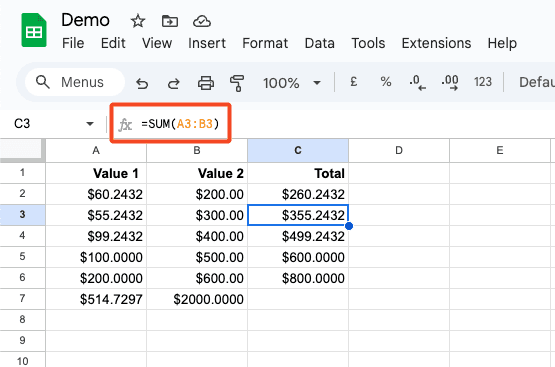Viewport: 555px width, 367px height.
Task: Select cell with $99.2432
Action: coord(96,236)
